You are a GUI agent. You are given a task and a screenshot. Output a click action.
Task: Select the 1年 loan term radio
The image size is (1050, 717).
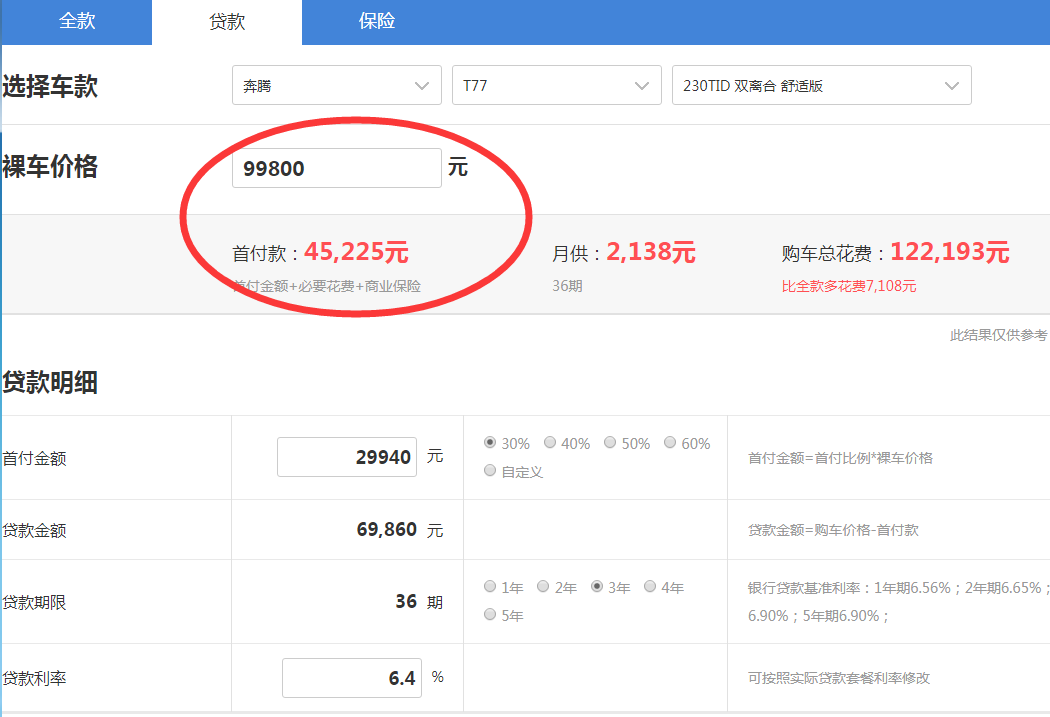[490, 586]
